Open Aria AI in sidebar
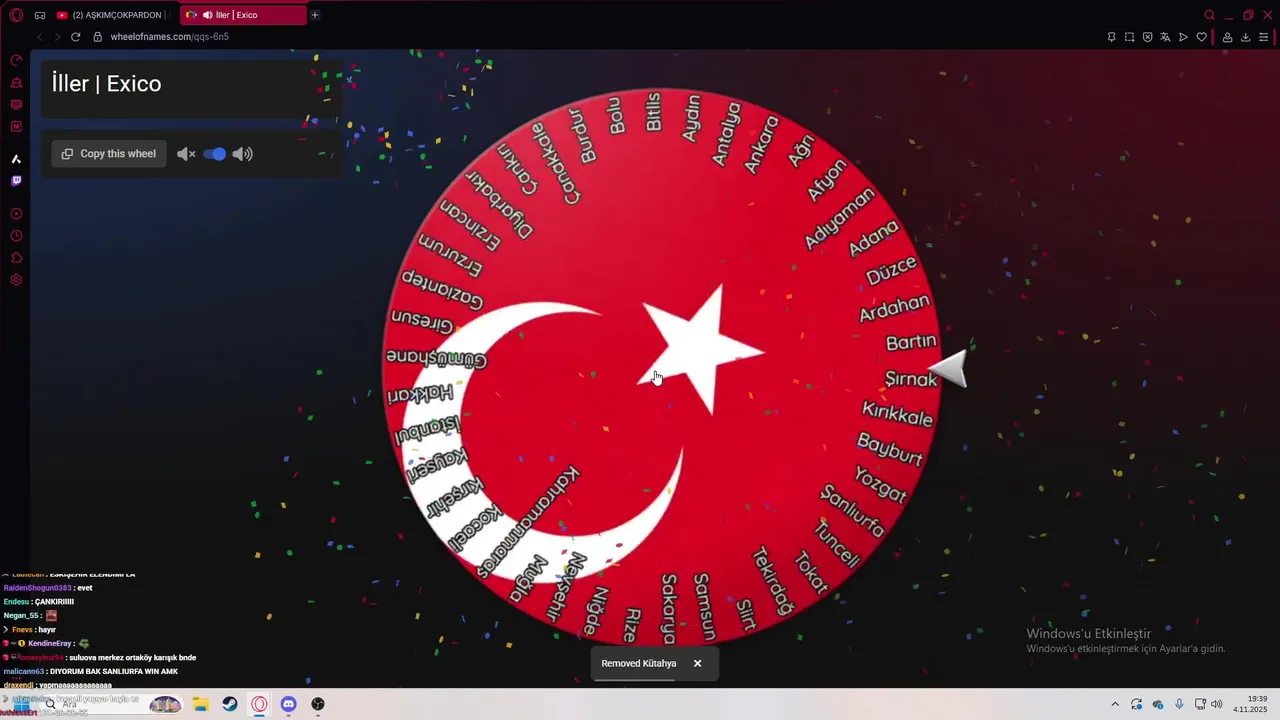The image size is (1280, 720). [x=16, y=159]
